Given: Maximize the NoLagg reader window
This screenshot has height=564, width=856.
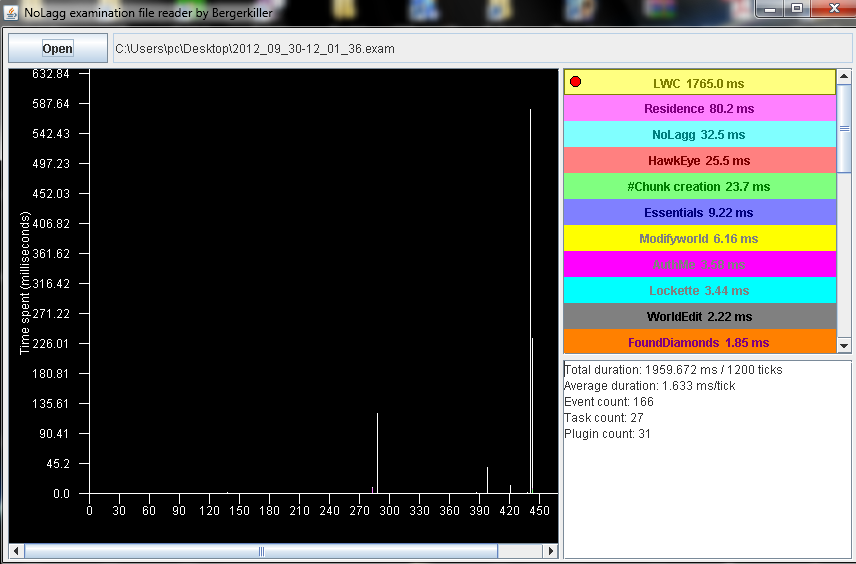Looking at the screenshot, I should pos(797,8).
